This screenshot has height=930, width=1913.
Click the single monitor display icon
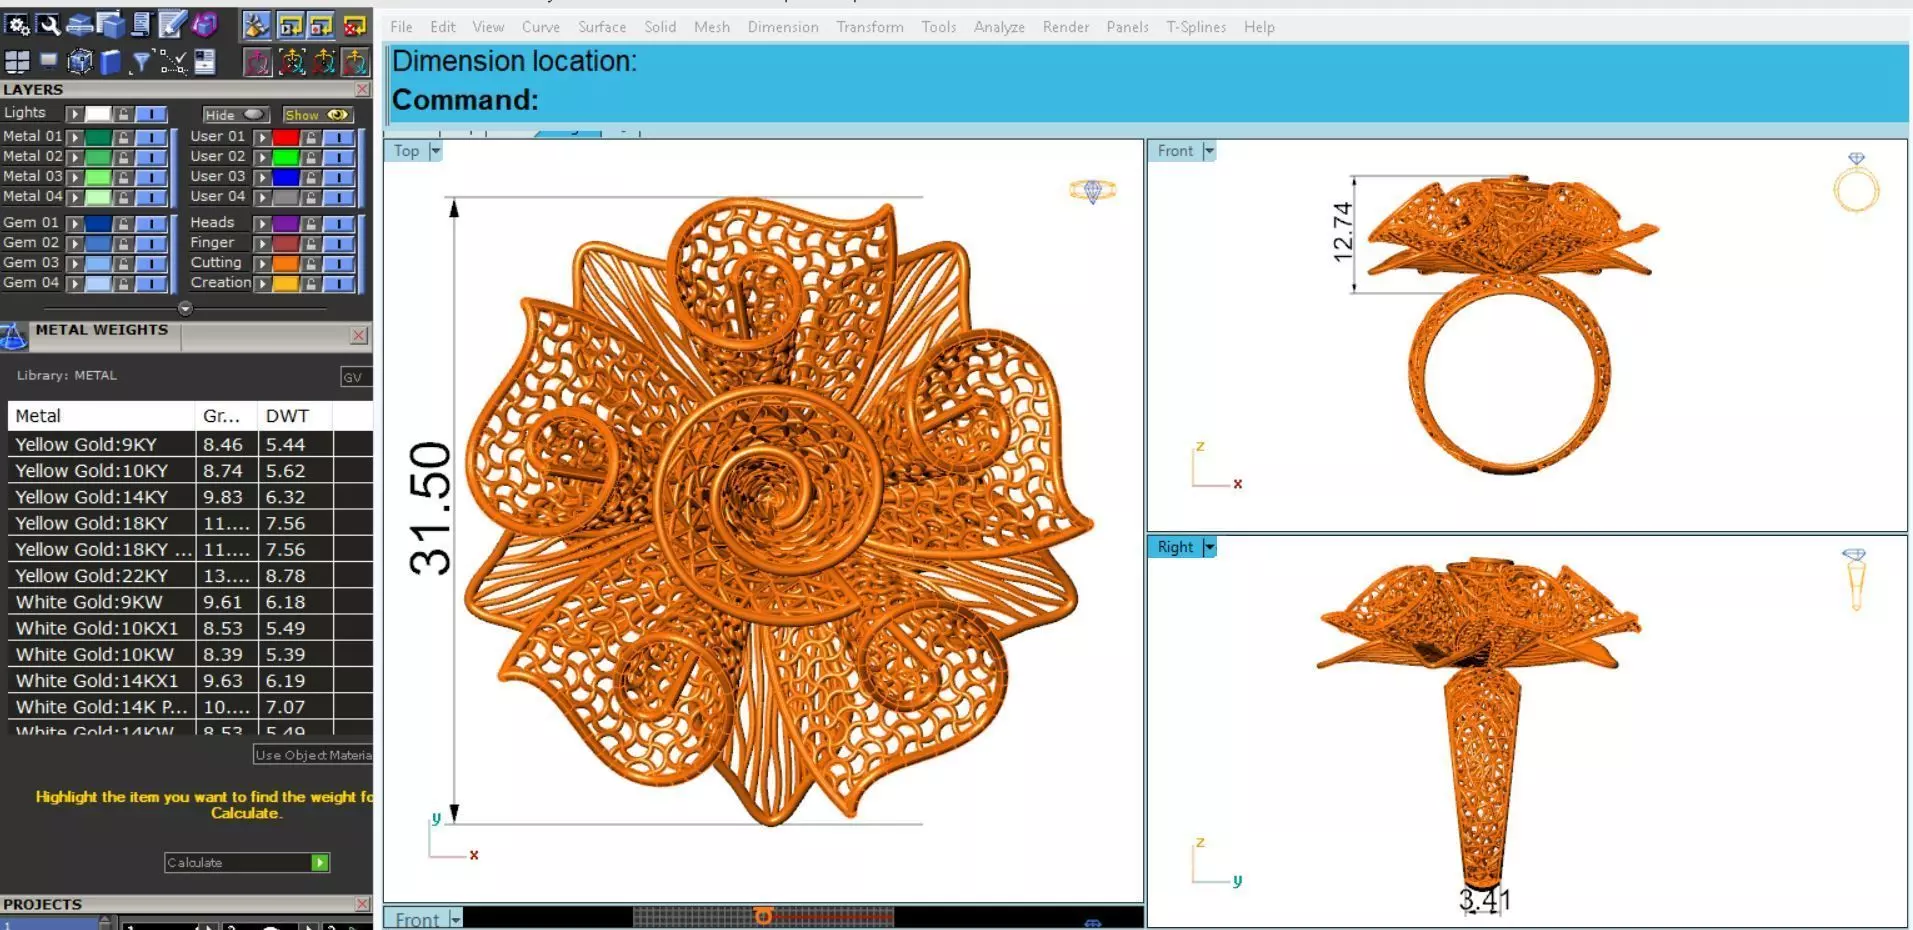(x=48, y=62)
